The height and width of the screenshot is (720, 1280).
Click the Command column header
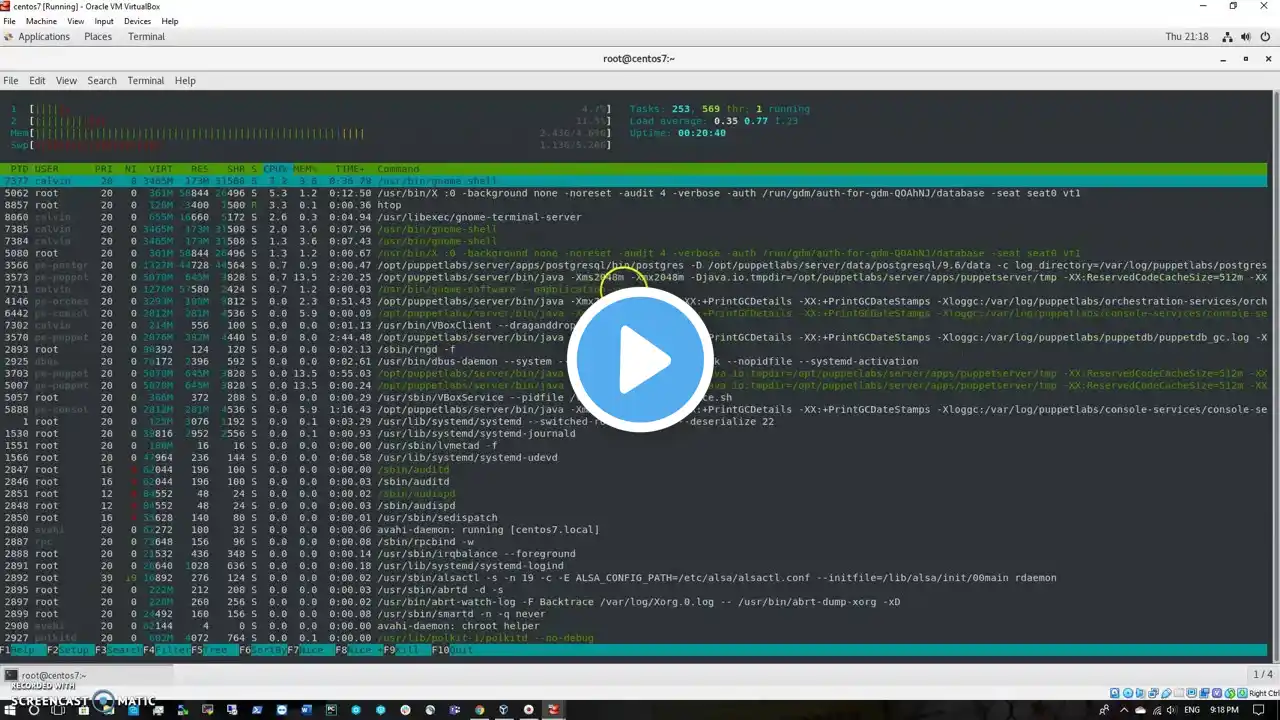(x=398, y=169)
